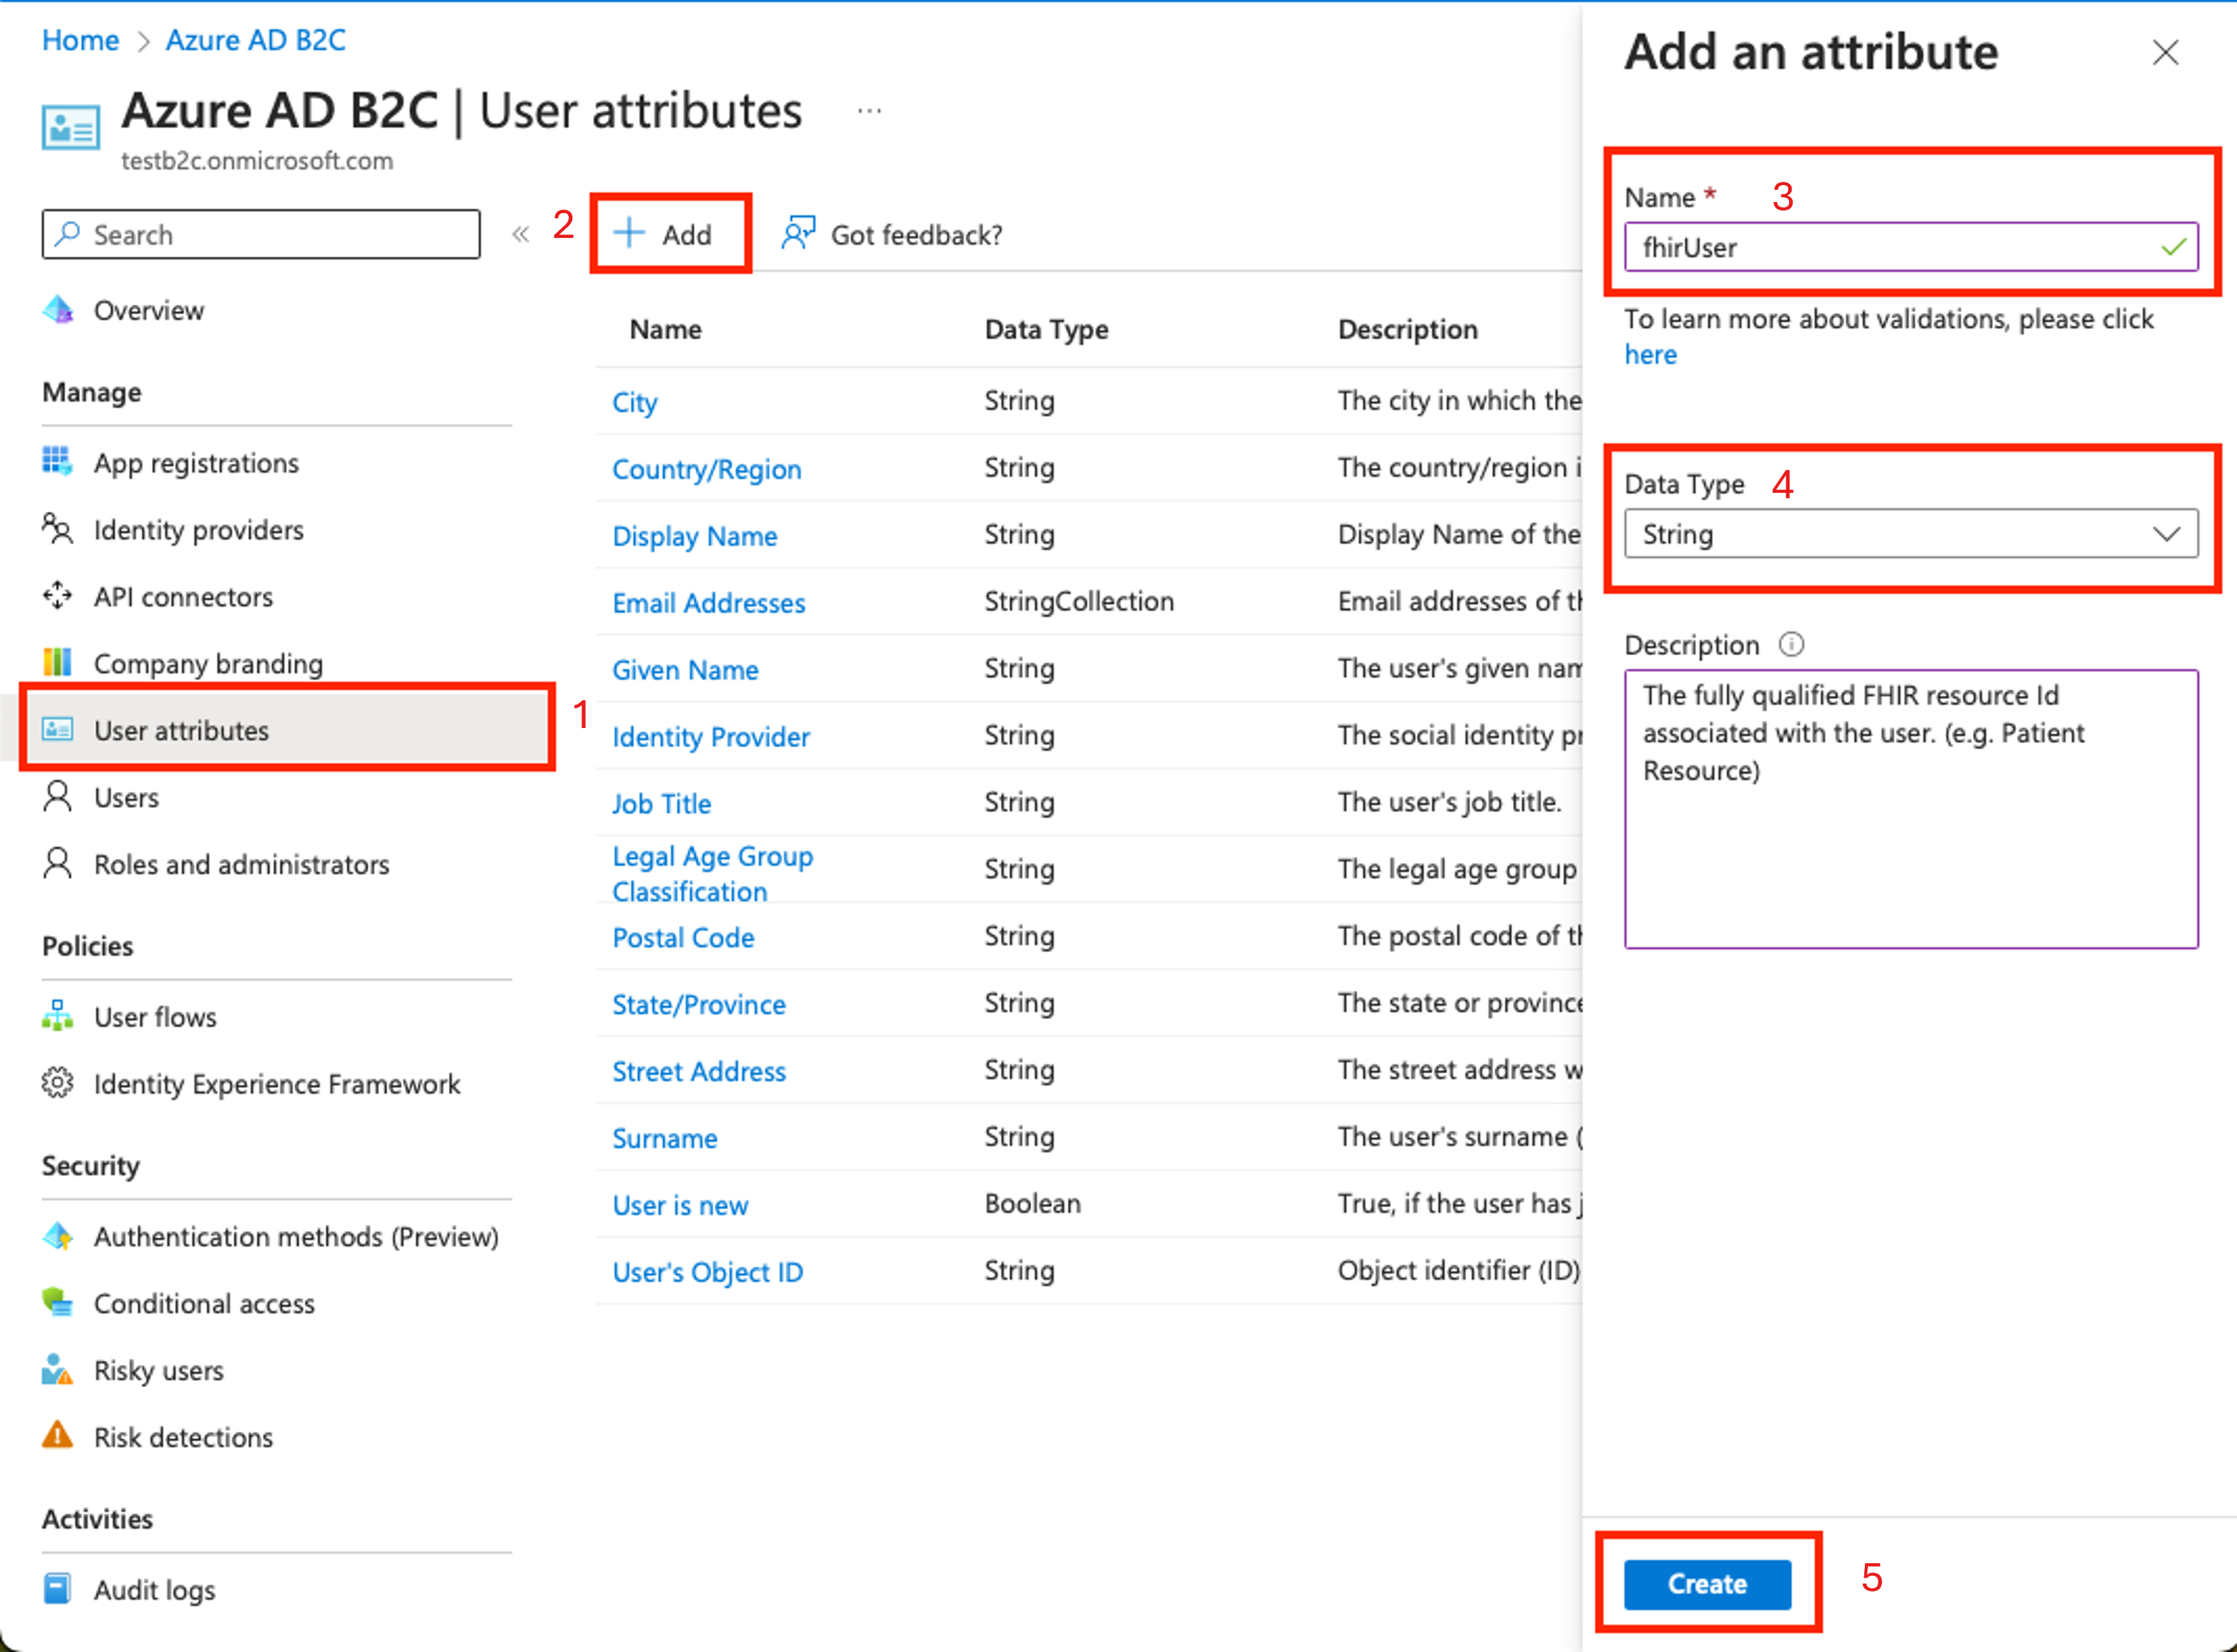Click the Got feedback person icon
The width and height of the screenshot is (2237, 1652).
pos(798,234)
